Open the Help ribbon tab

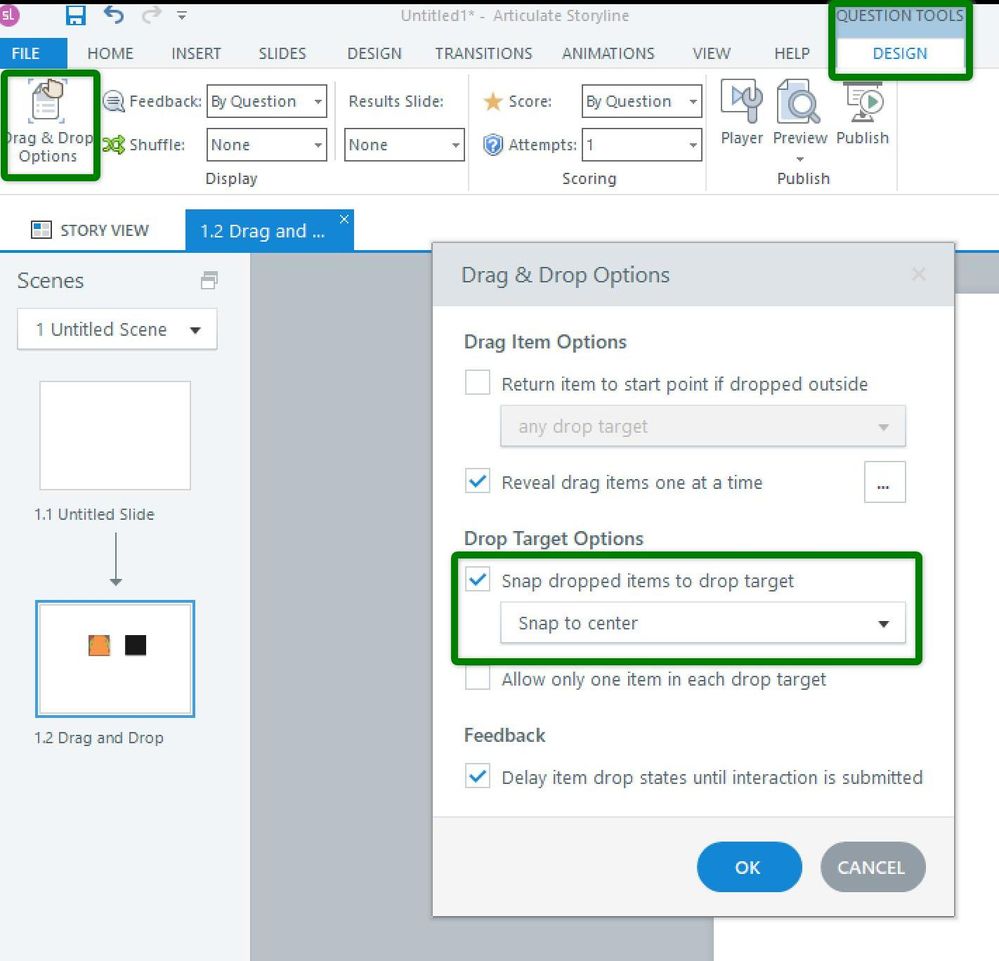792,54
